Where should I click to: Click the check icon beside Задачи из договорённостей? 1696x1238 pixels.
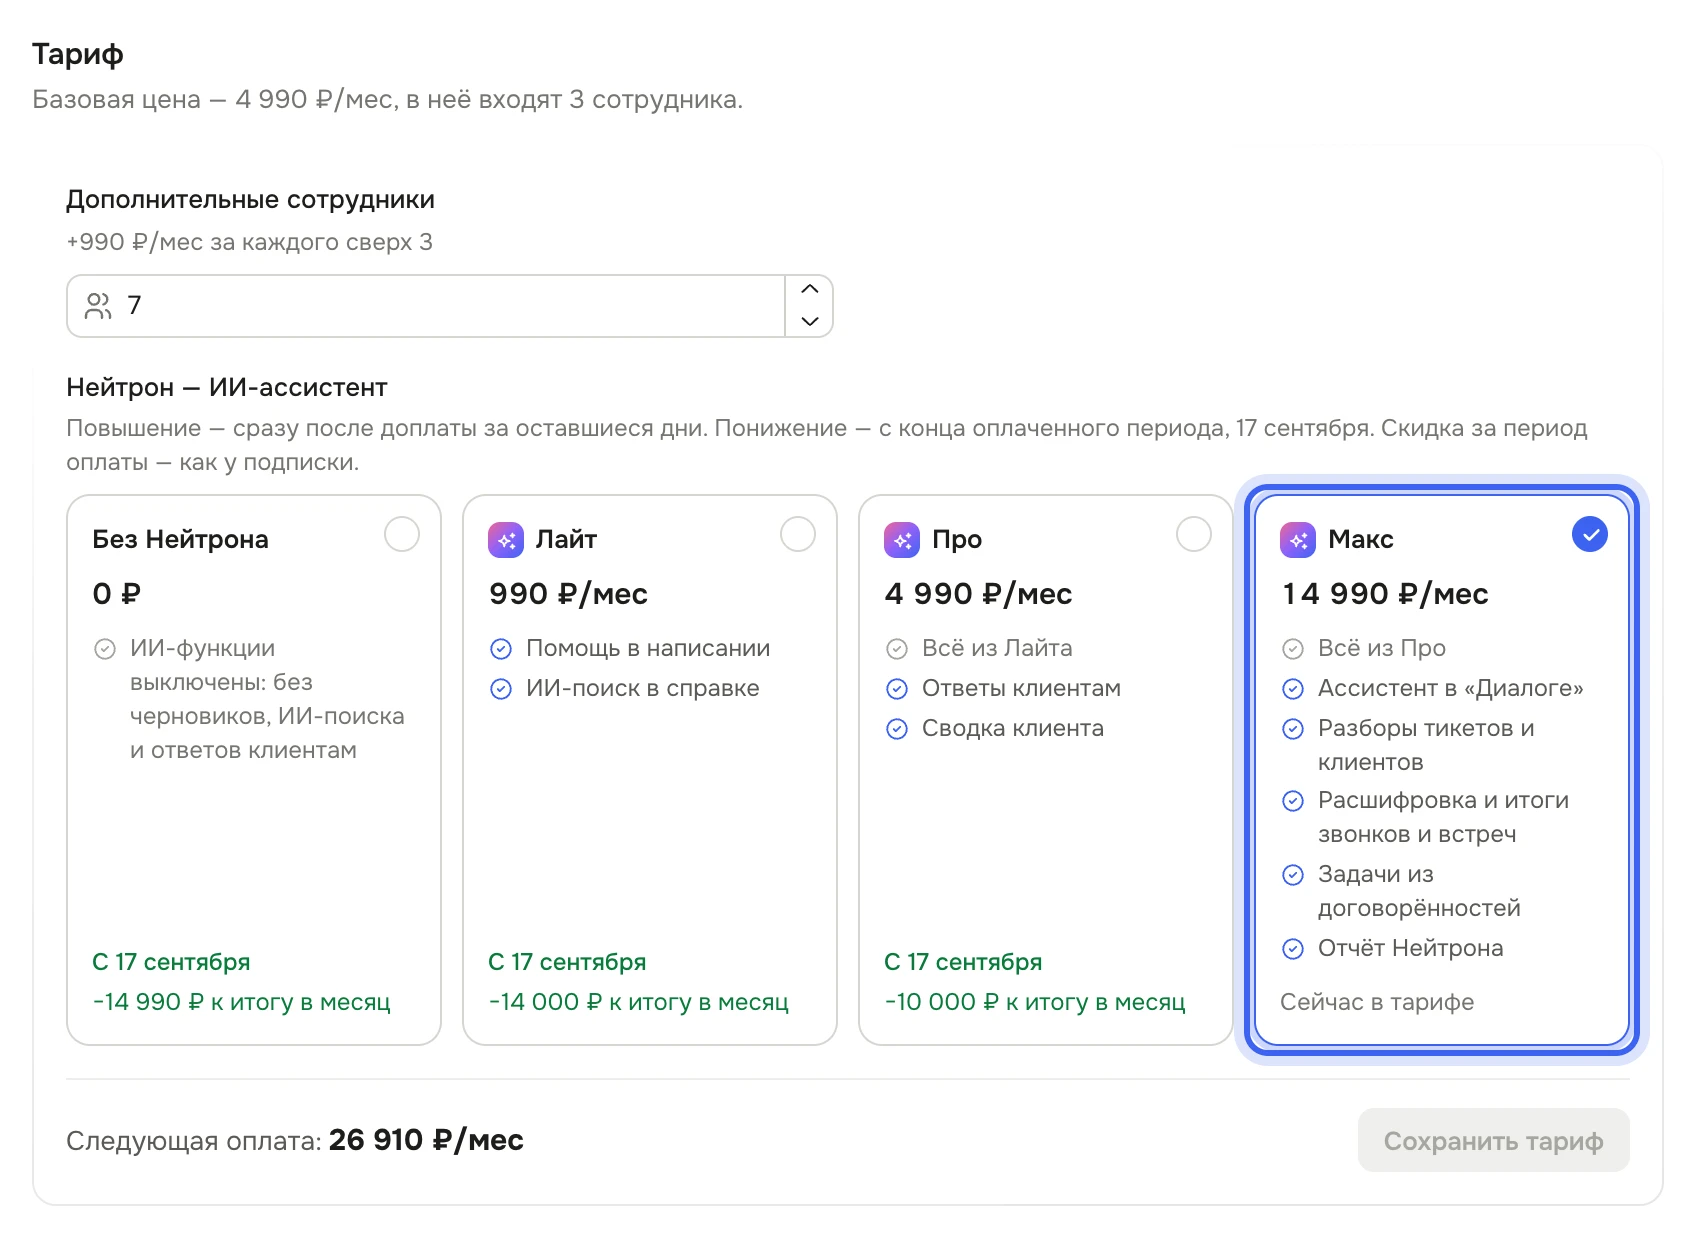coord(1293,875)
